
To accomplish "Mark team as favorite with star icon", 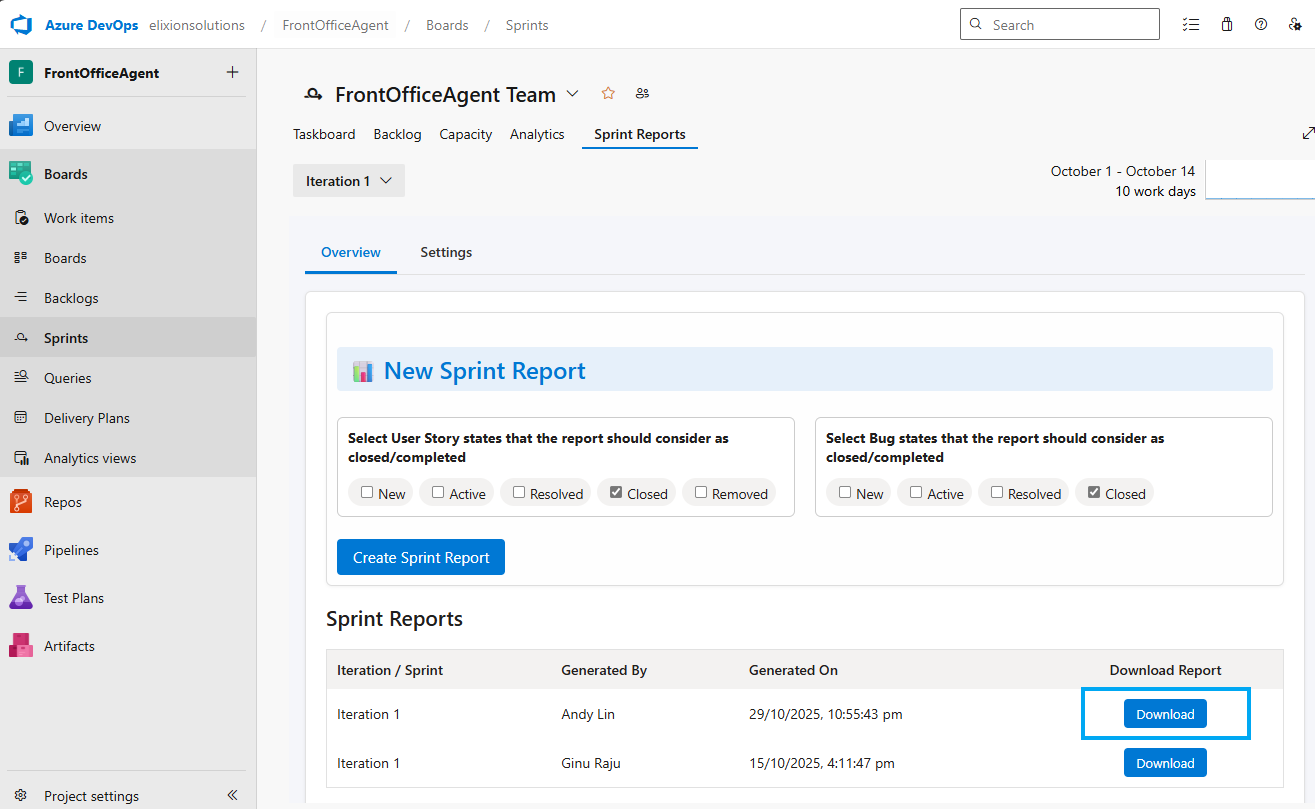I will (608, 94).
